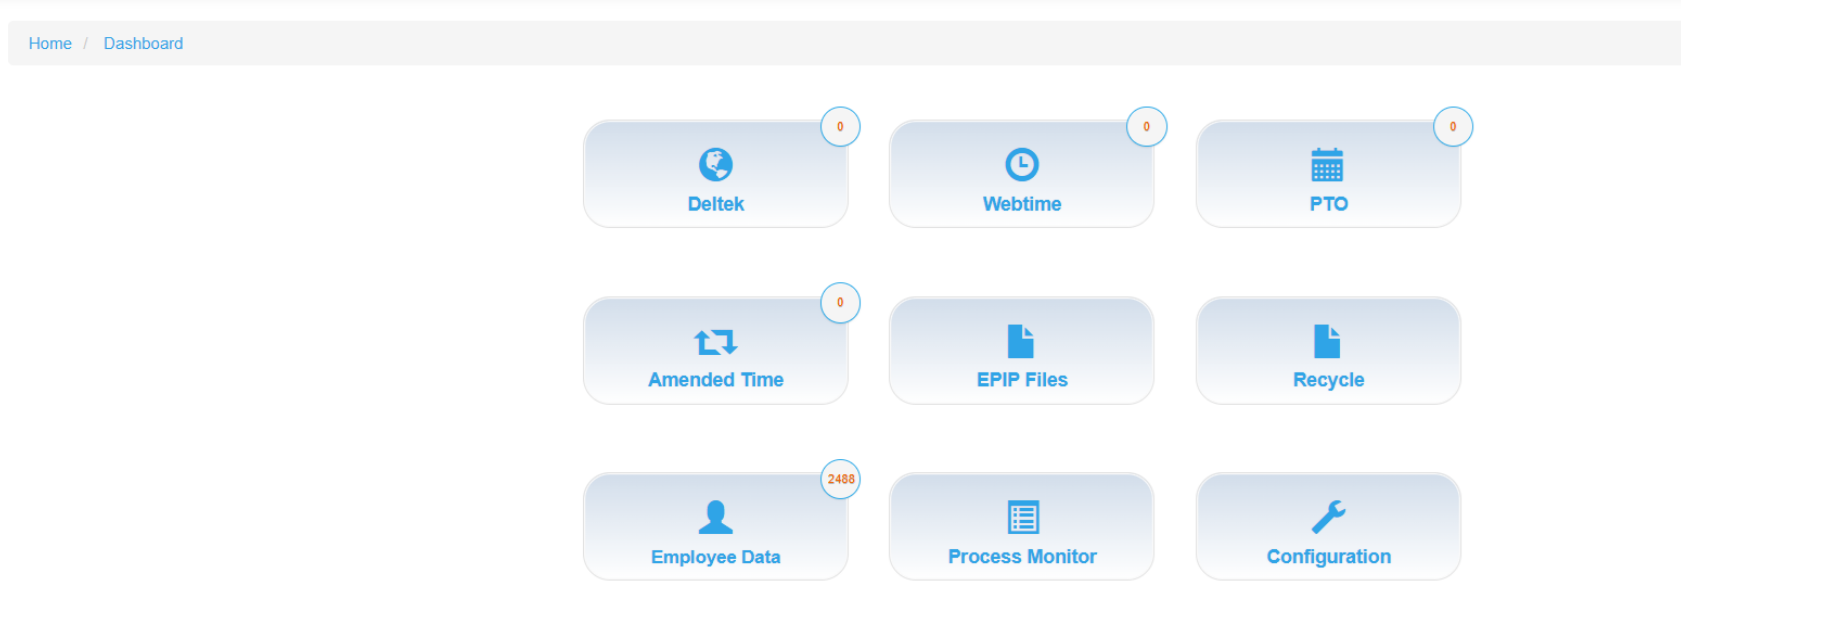This screenshot has width=1835, height=639.
Task: Click the calendar icon on PTO tile
Action: tap(1327, 165)
